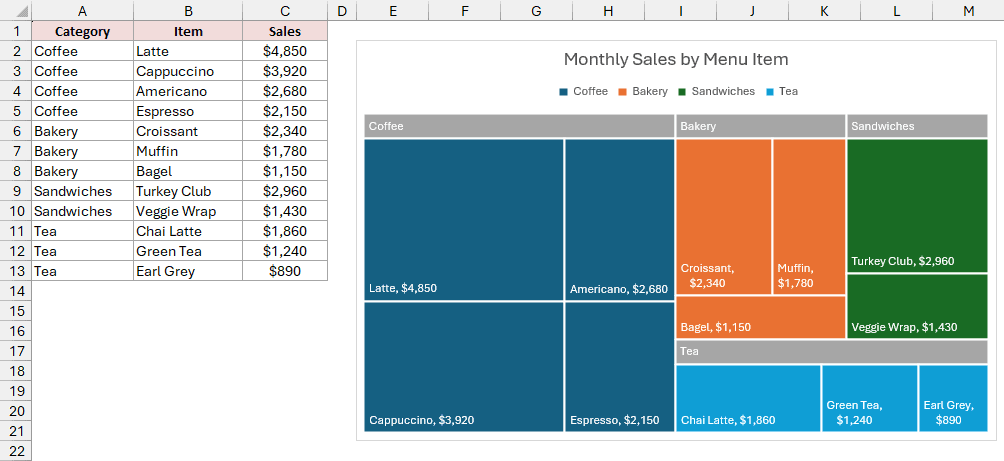The image size is (1004, 461).
Task: Select column A header
Action: pos(83,10)
